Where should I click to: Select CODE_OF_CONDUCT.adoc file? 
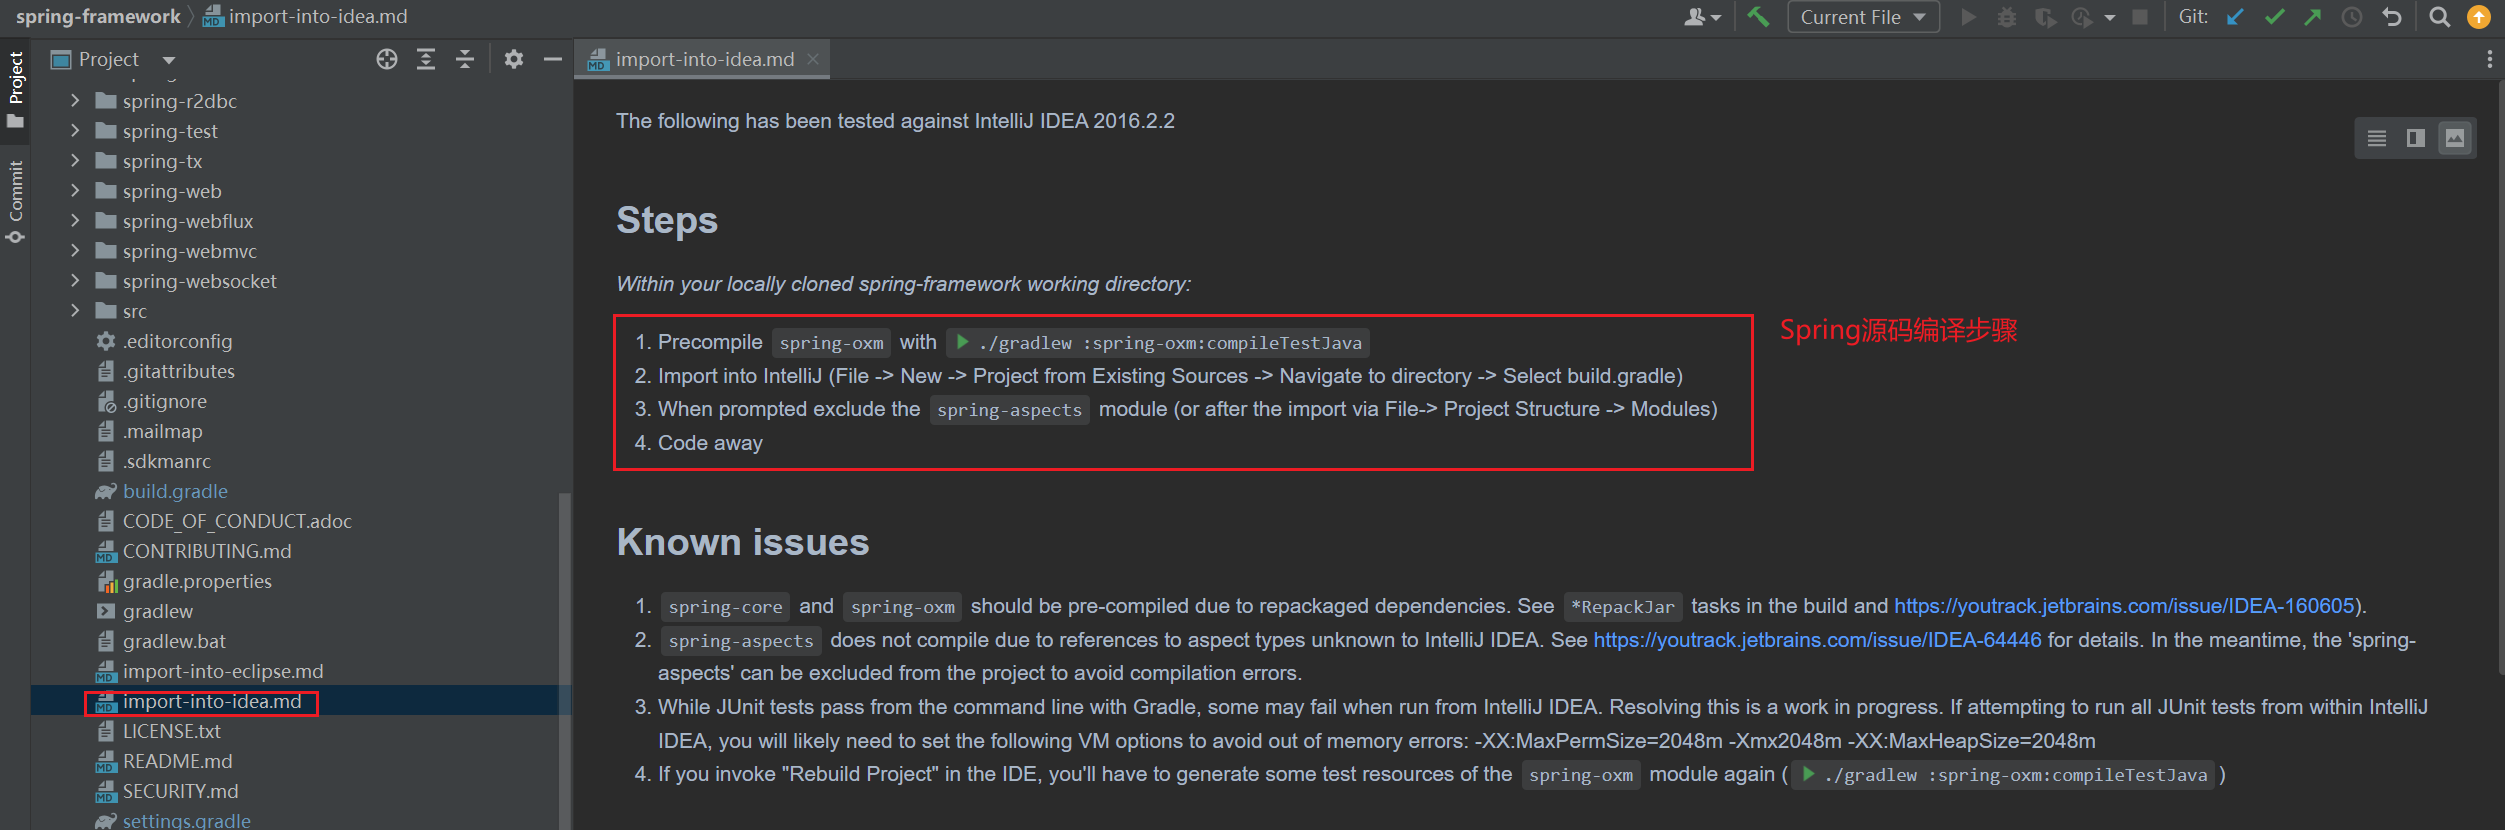(x=237, y=521)
